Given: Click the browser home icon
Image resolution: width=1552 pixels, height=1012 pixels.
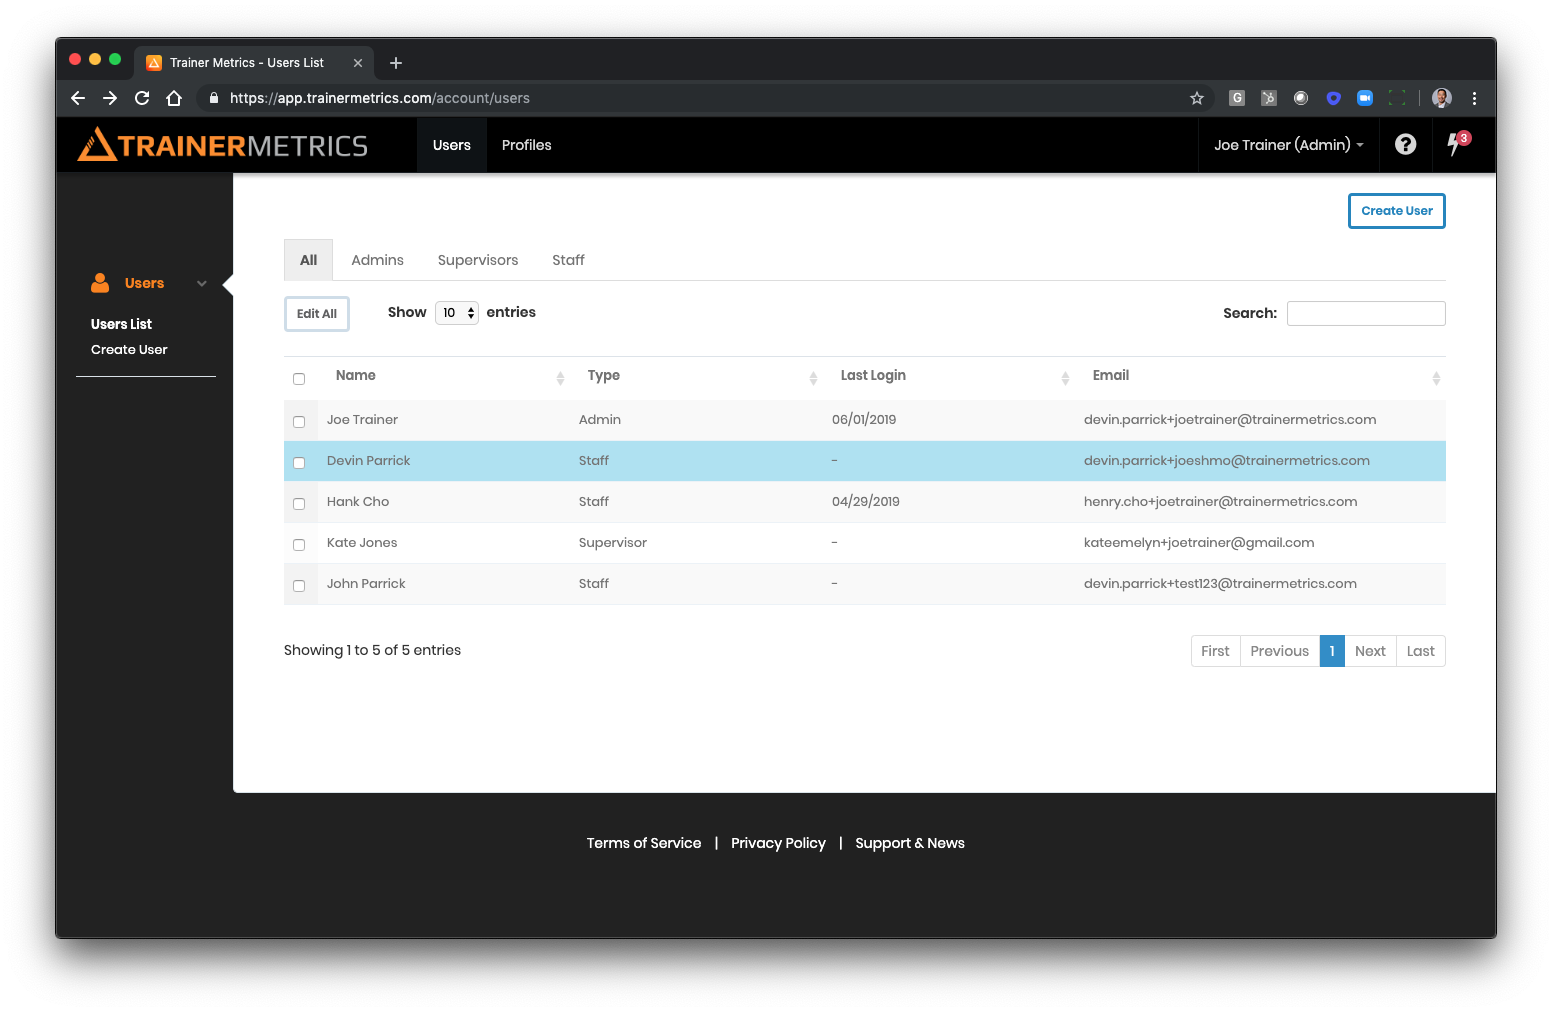Looking at the screenshot, I should (174, 98).
